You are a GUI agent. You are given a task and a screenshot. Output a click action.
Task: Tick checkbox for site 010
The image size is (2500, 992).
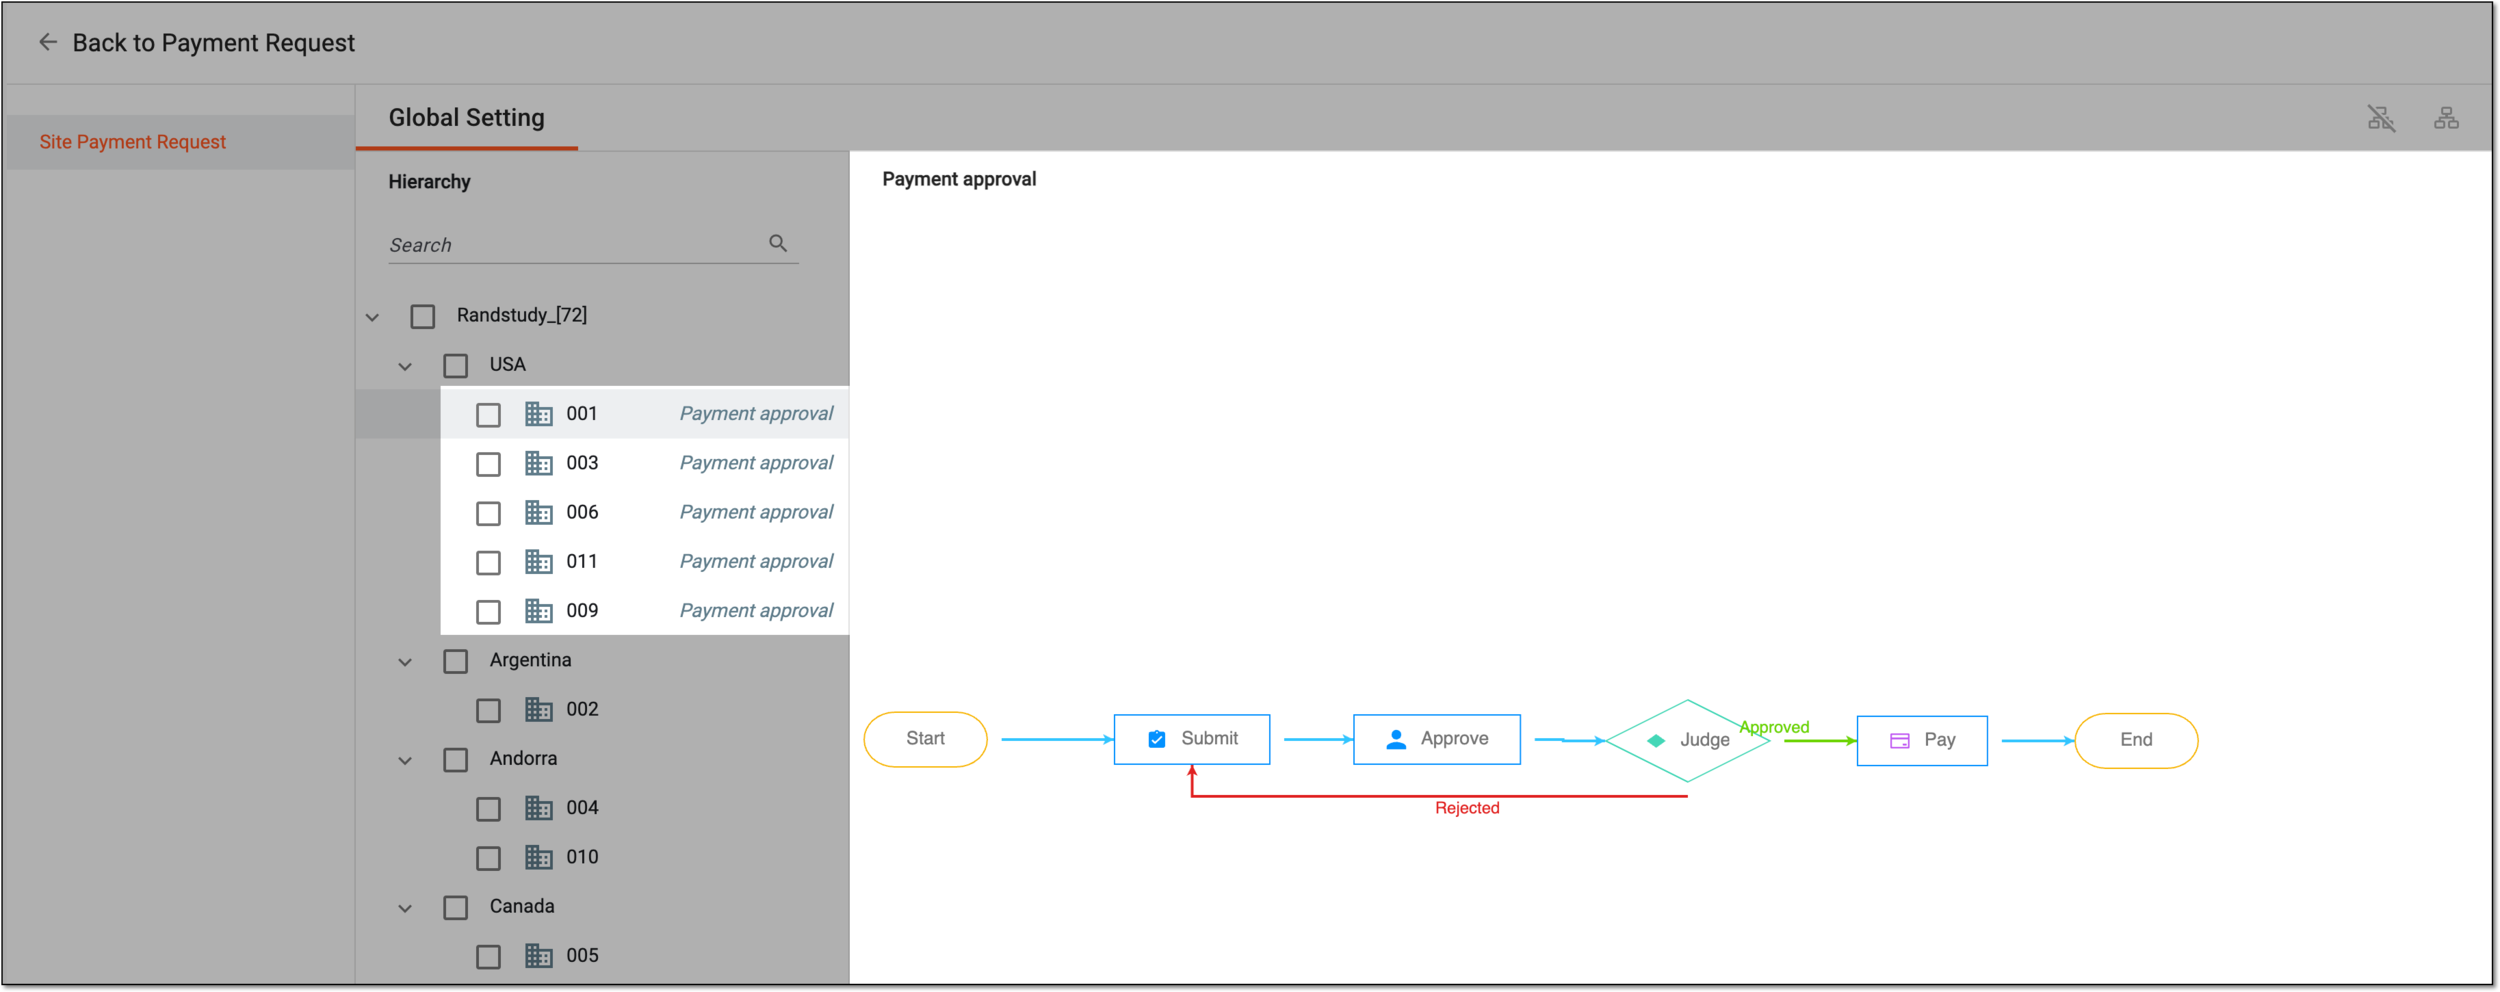coord(488,858)
